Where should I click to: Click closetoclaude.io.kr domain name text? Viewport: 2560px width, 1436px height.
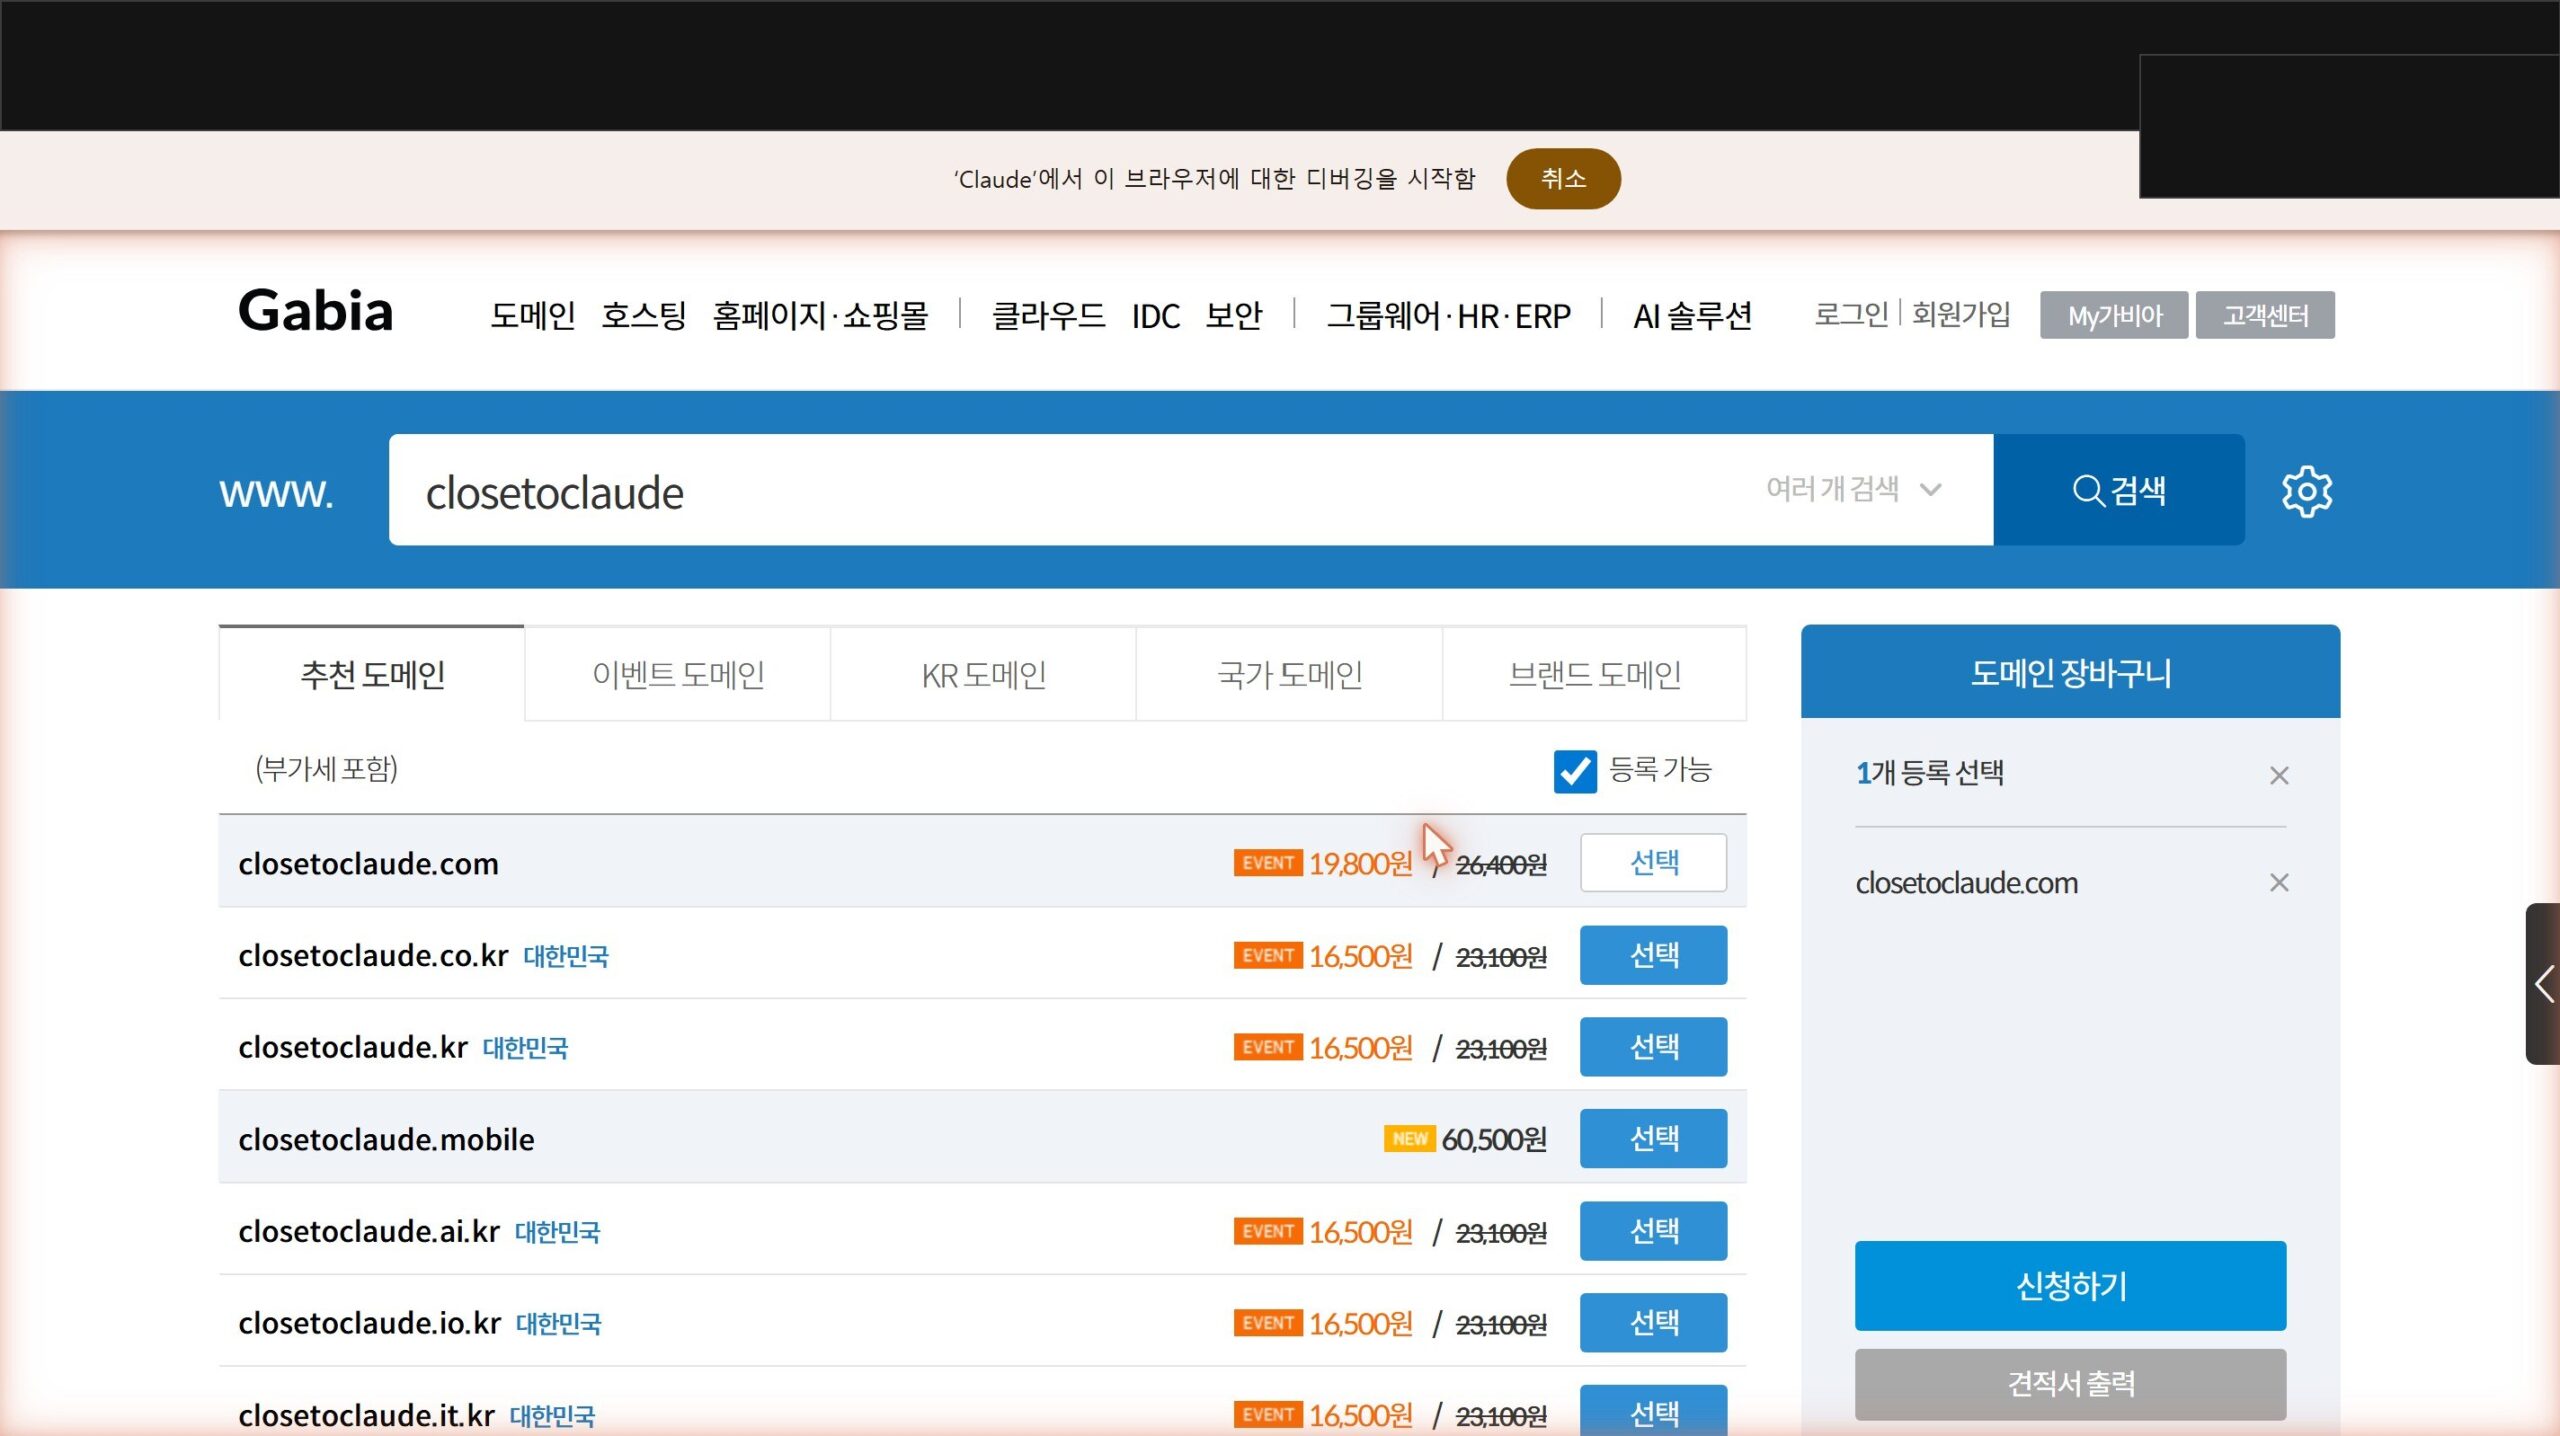[369, 1323]
